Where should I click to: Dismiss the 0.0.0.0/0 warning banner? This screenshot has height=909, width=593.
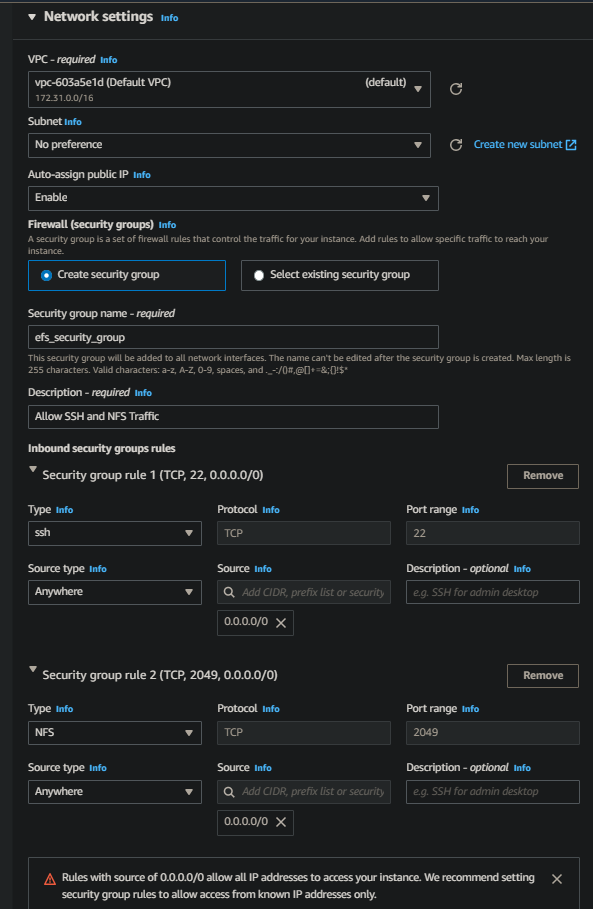[556, 879]
